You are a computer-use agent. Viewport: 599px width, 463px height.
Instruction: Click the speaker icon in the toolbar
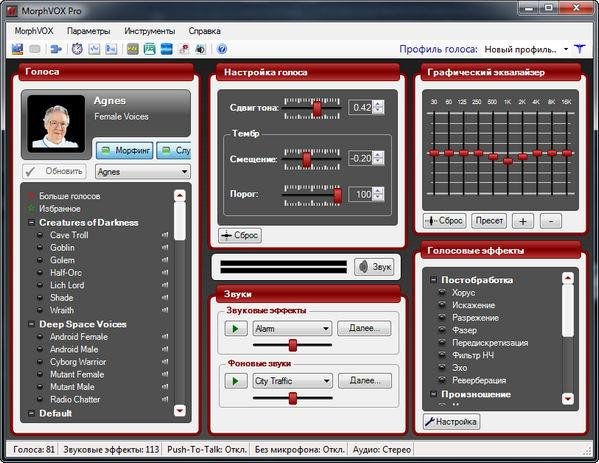201,49
